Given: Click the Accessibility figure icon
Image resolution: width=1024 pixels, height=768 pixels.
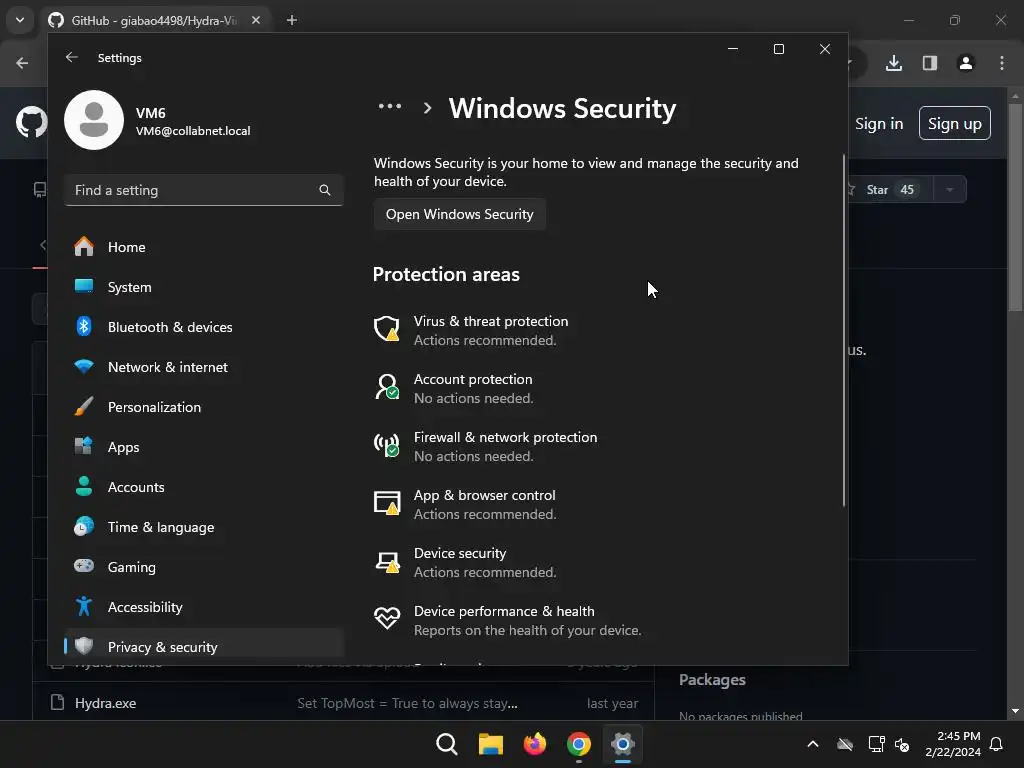Looking at the screenshot, I should pyautogui.click(x=84, y=606).
